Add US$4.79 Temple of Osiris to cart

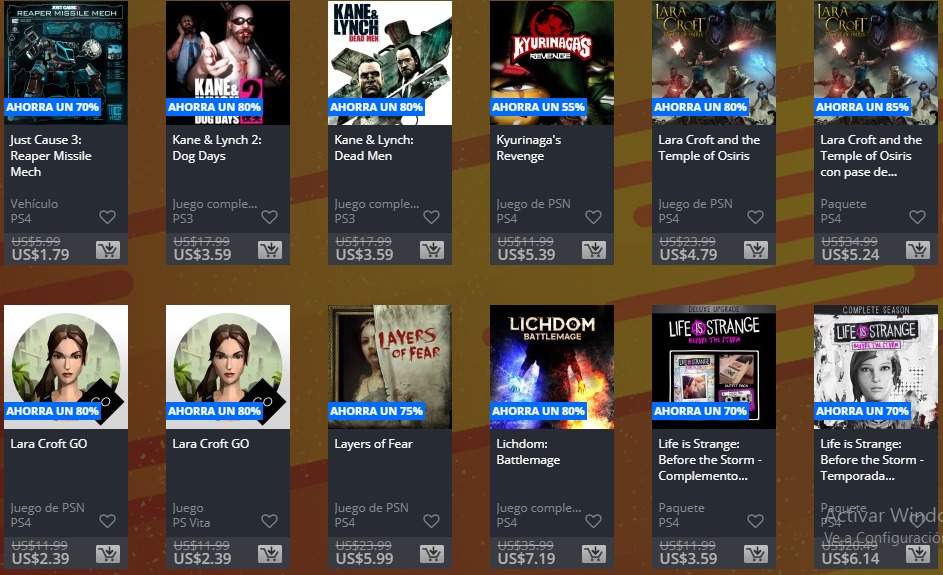click(x=756, y=250)
